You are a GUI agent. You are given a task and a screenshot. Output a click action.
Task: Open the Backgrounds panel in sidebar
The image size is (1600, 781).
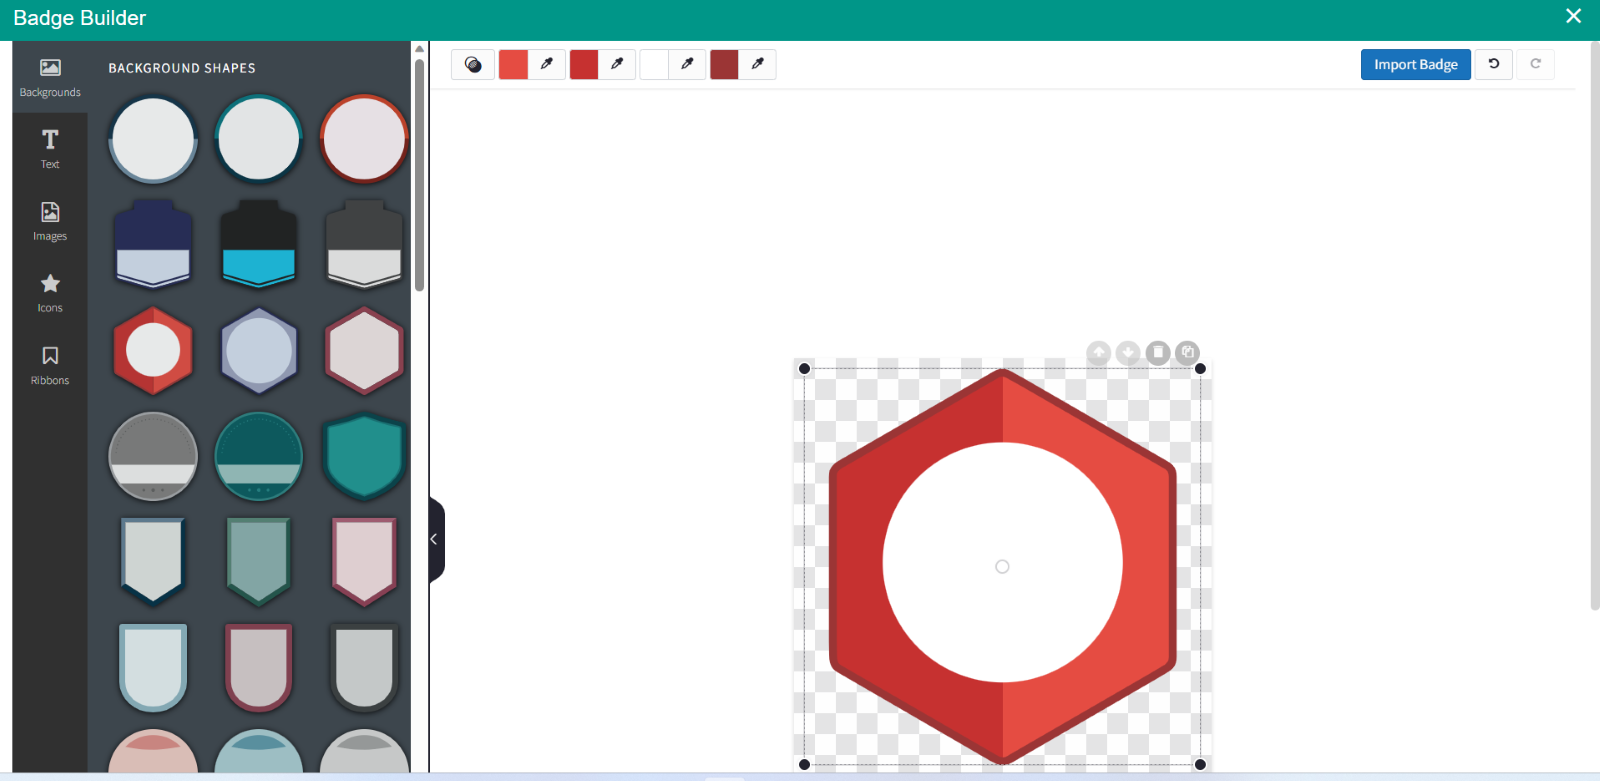click(50, 77)
